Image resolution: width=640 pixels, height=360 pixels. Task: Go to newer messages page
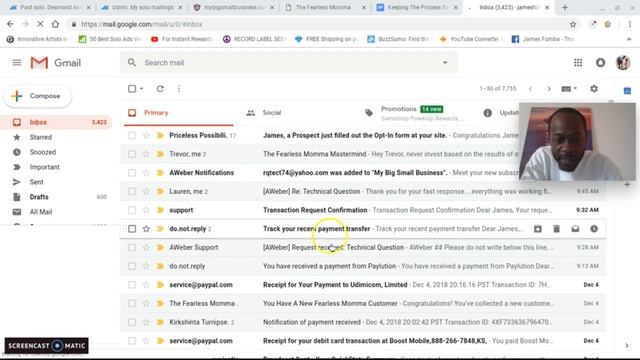pyautogui.click(x=530, y=89)
